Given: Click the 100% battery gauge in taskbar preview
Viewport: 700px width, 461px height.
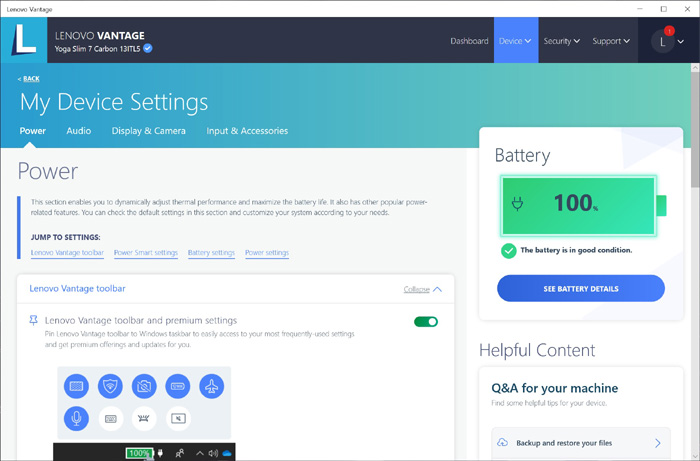Looking at the screenshot, I should pyautogui.click(x=139, y=453).
